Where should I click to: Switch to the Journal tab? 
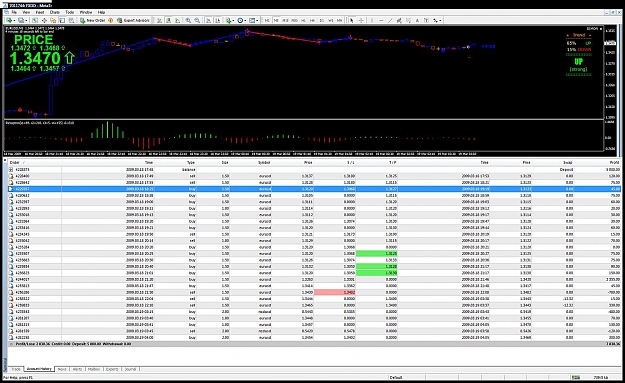pos(130,369)
